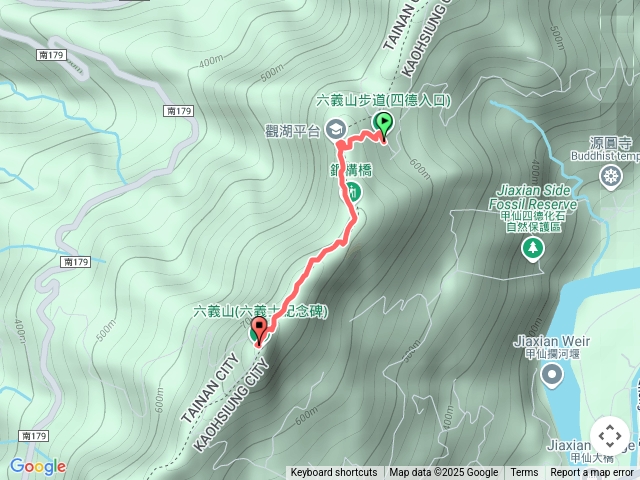Image resolution: width=640 pixels, height=480 pixels.
Task: Open the Terms link
Action: [524, 473]
